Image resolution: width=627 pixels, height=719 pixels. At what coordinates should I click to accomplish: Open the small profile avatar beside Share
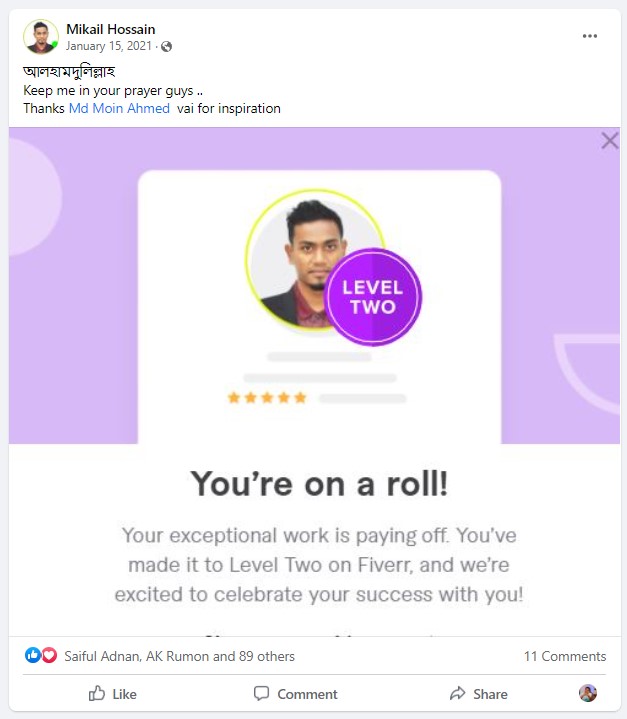pyautogui.click(x=588, y=693)
